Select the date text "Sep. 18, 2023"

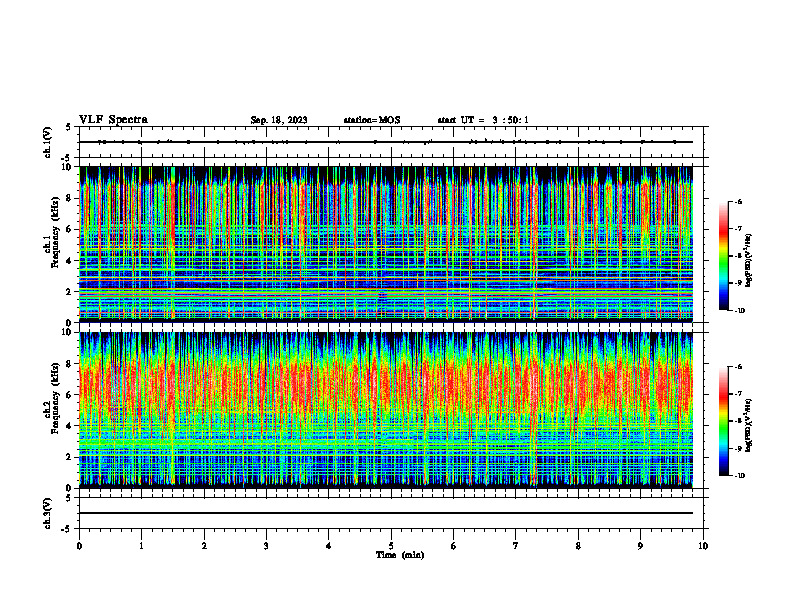[279, 120]
